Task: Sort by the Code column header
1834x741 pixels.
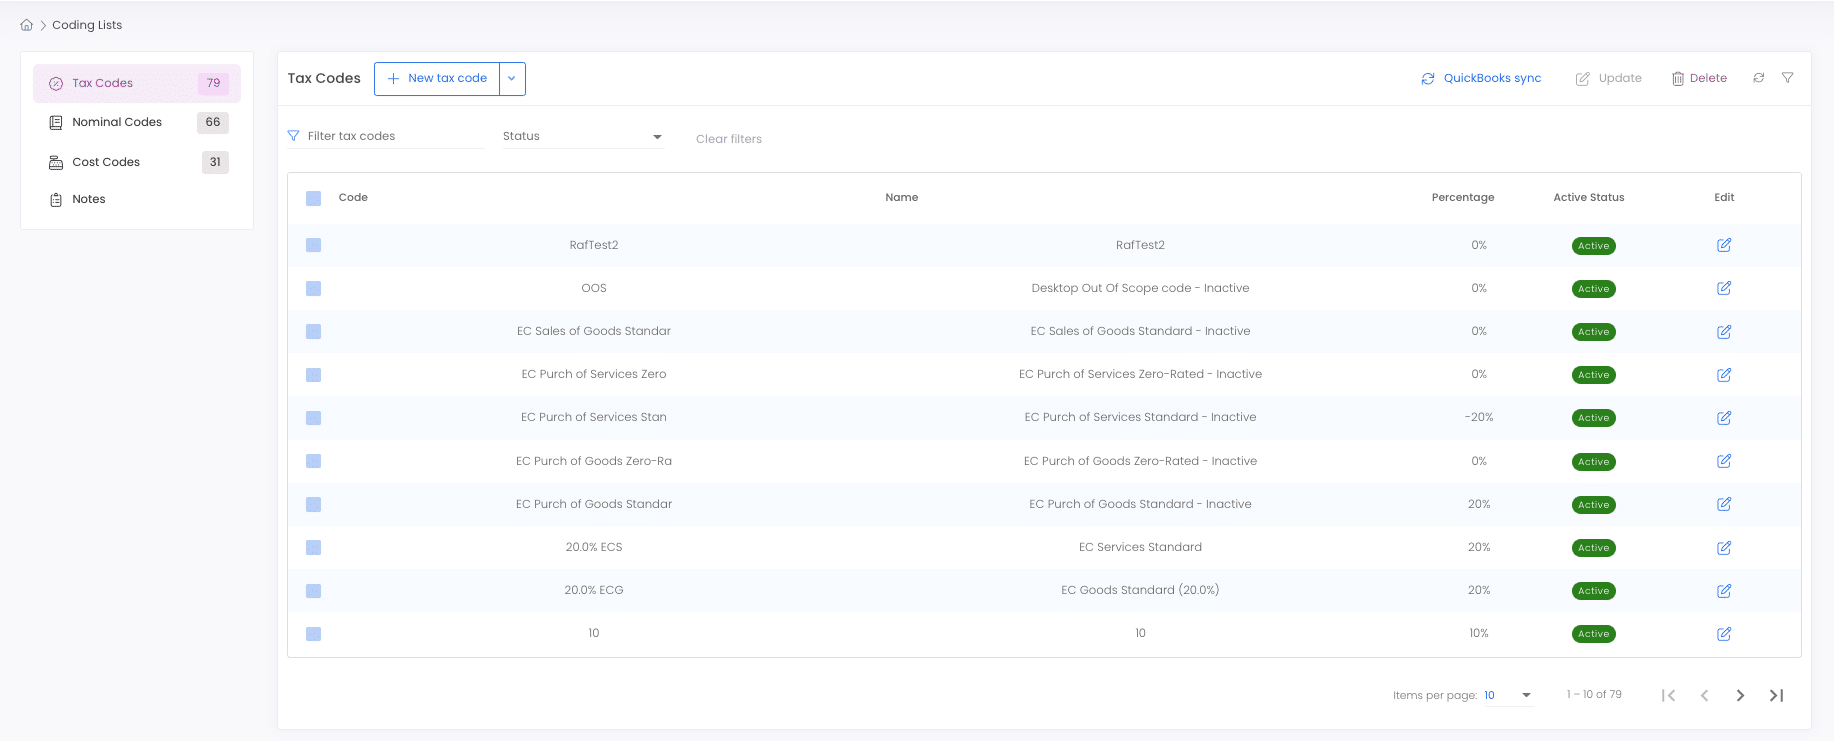Action: pos(353,197)
